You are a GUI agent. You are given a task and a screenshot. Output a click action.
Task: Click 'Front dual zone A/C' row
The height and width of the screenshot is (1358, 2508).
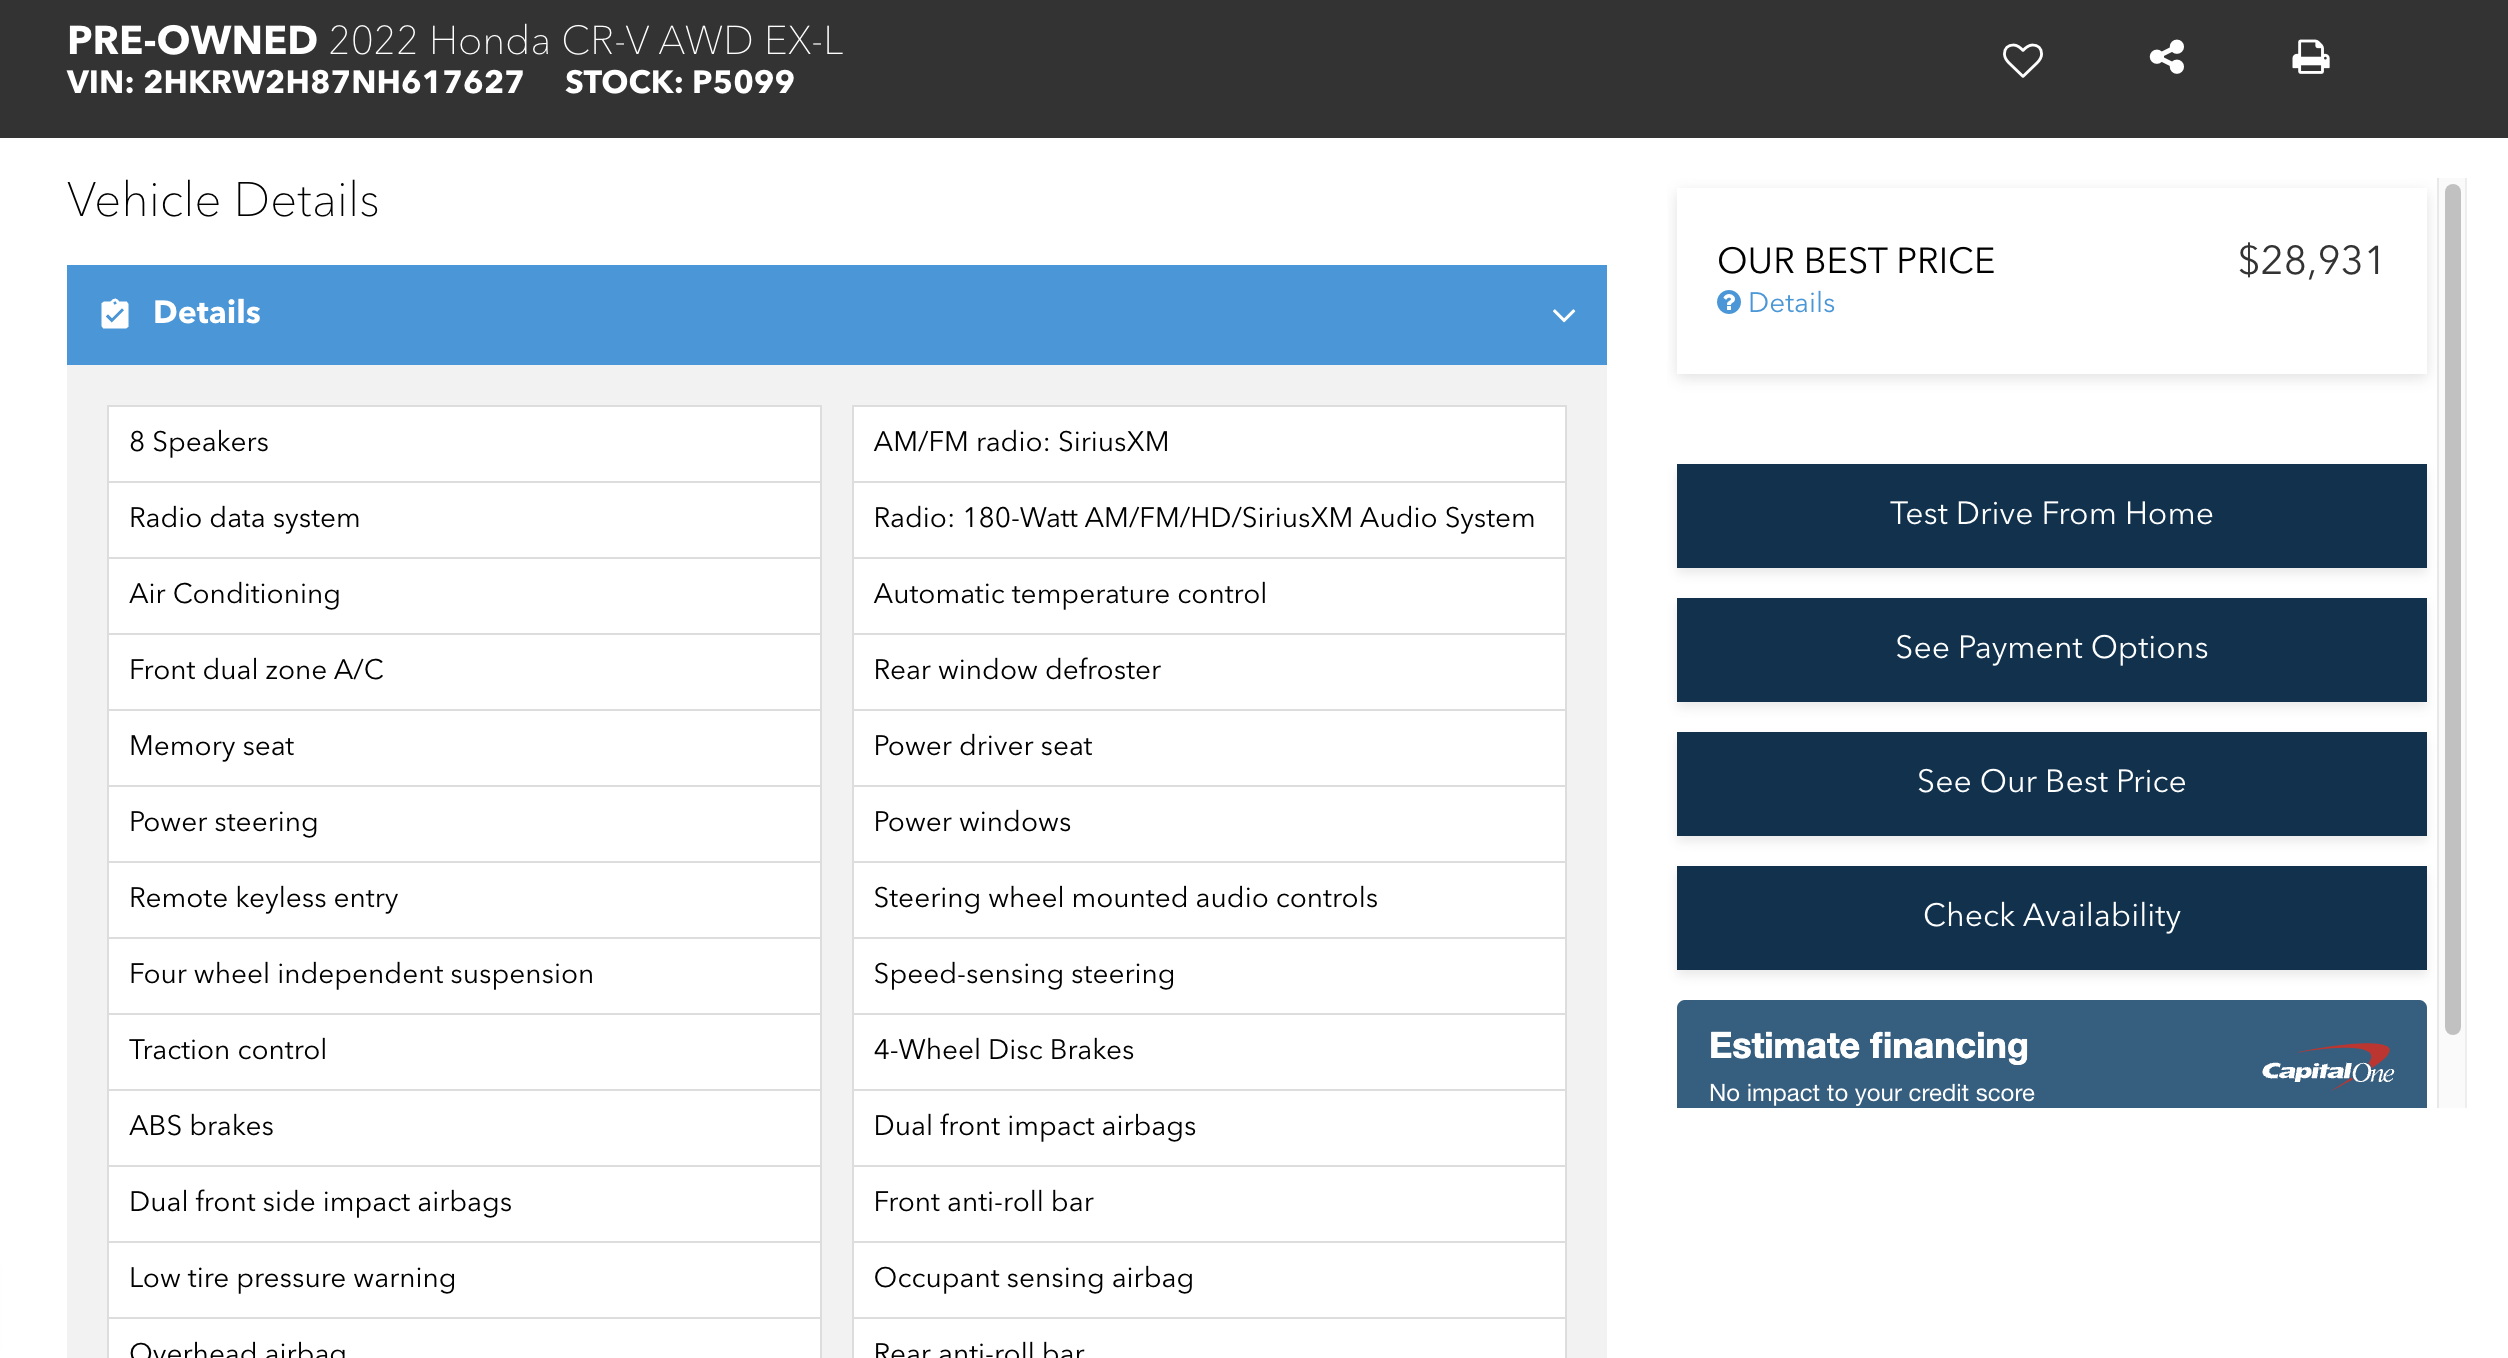[464, 671]
